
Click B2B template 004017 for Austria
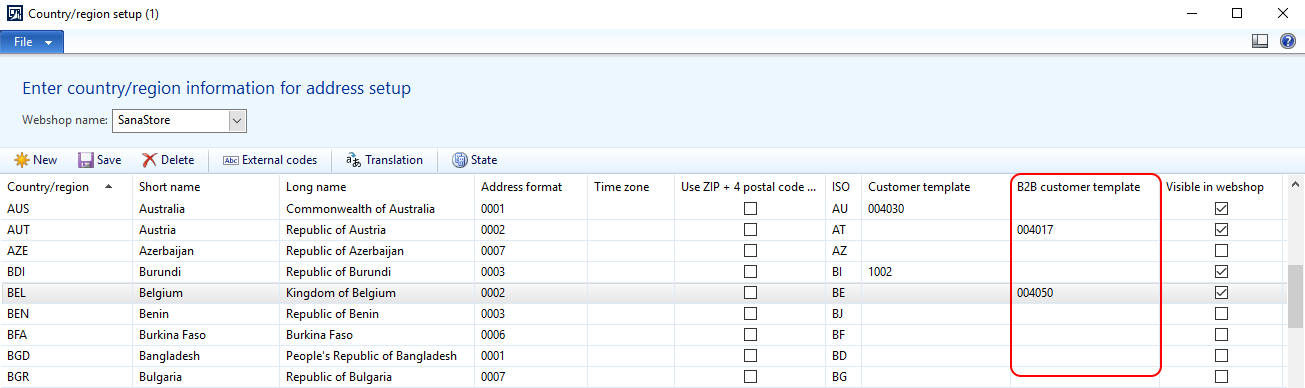pos(1084,230)
